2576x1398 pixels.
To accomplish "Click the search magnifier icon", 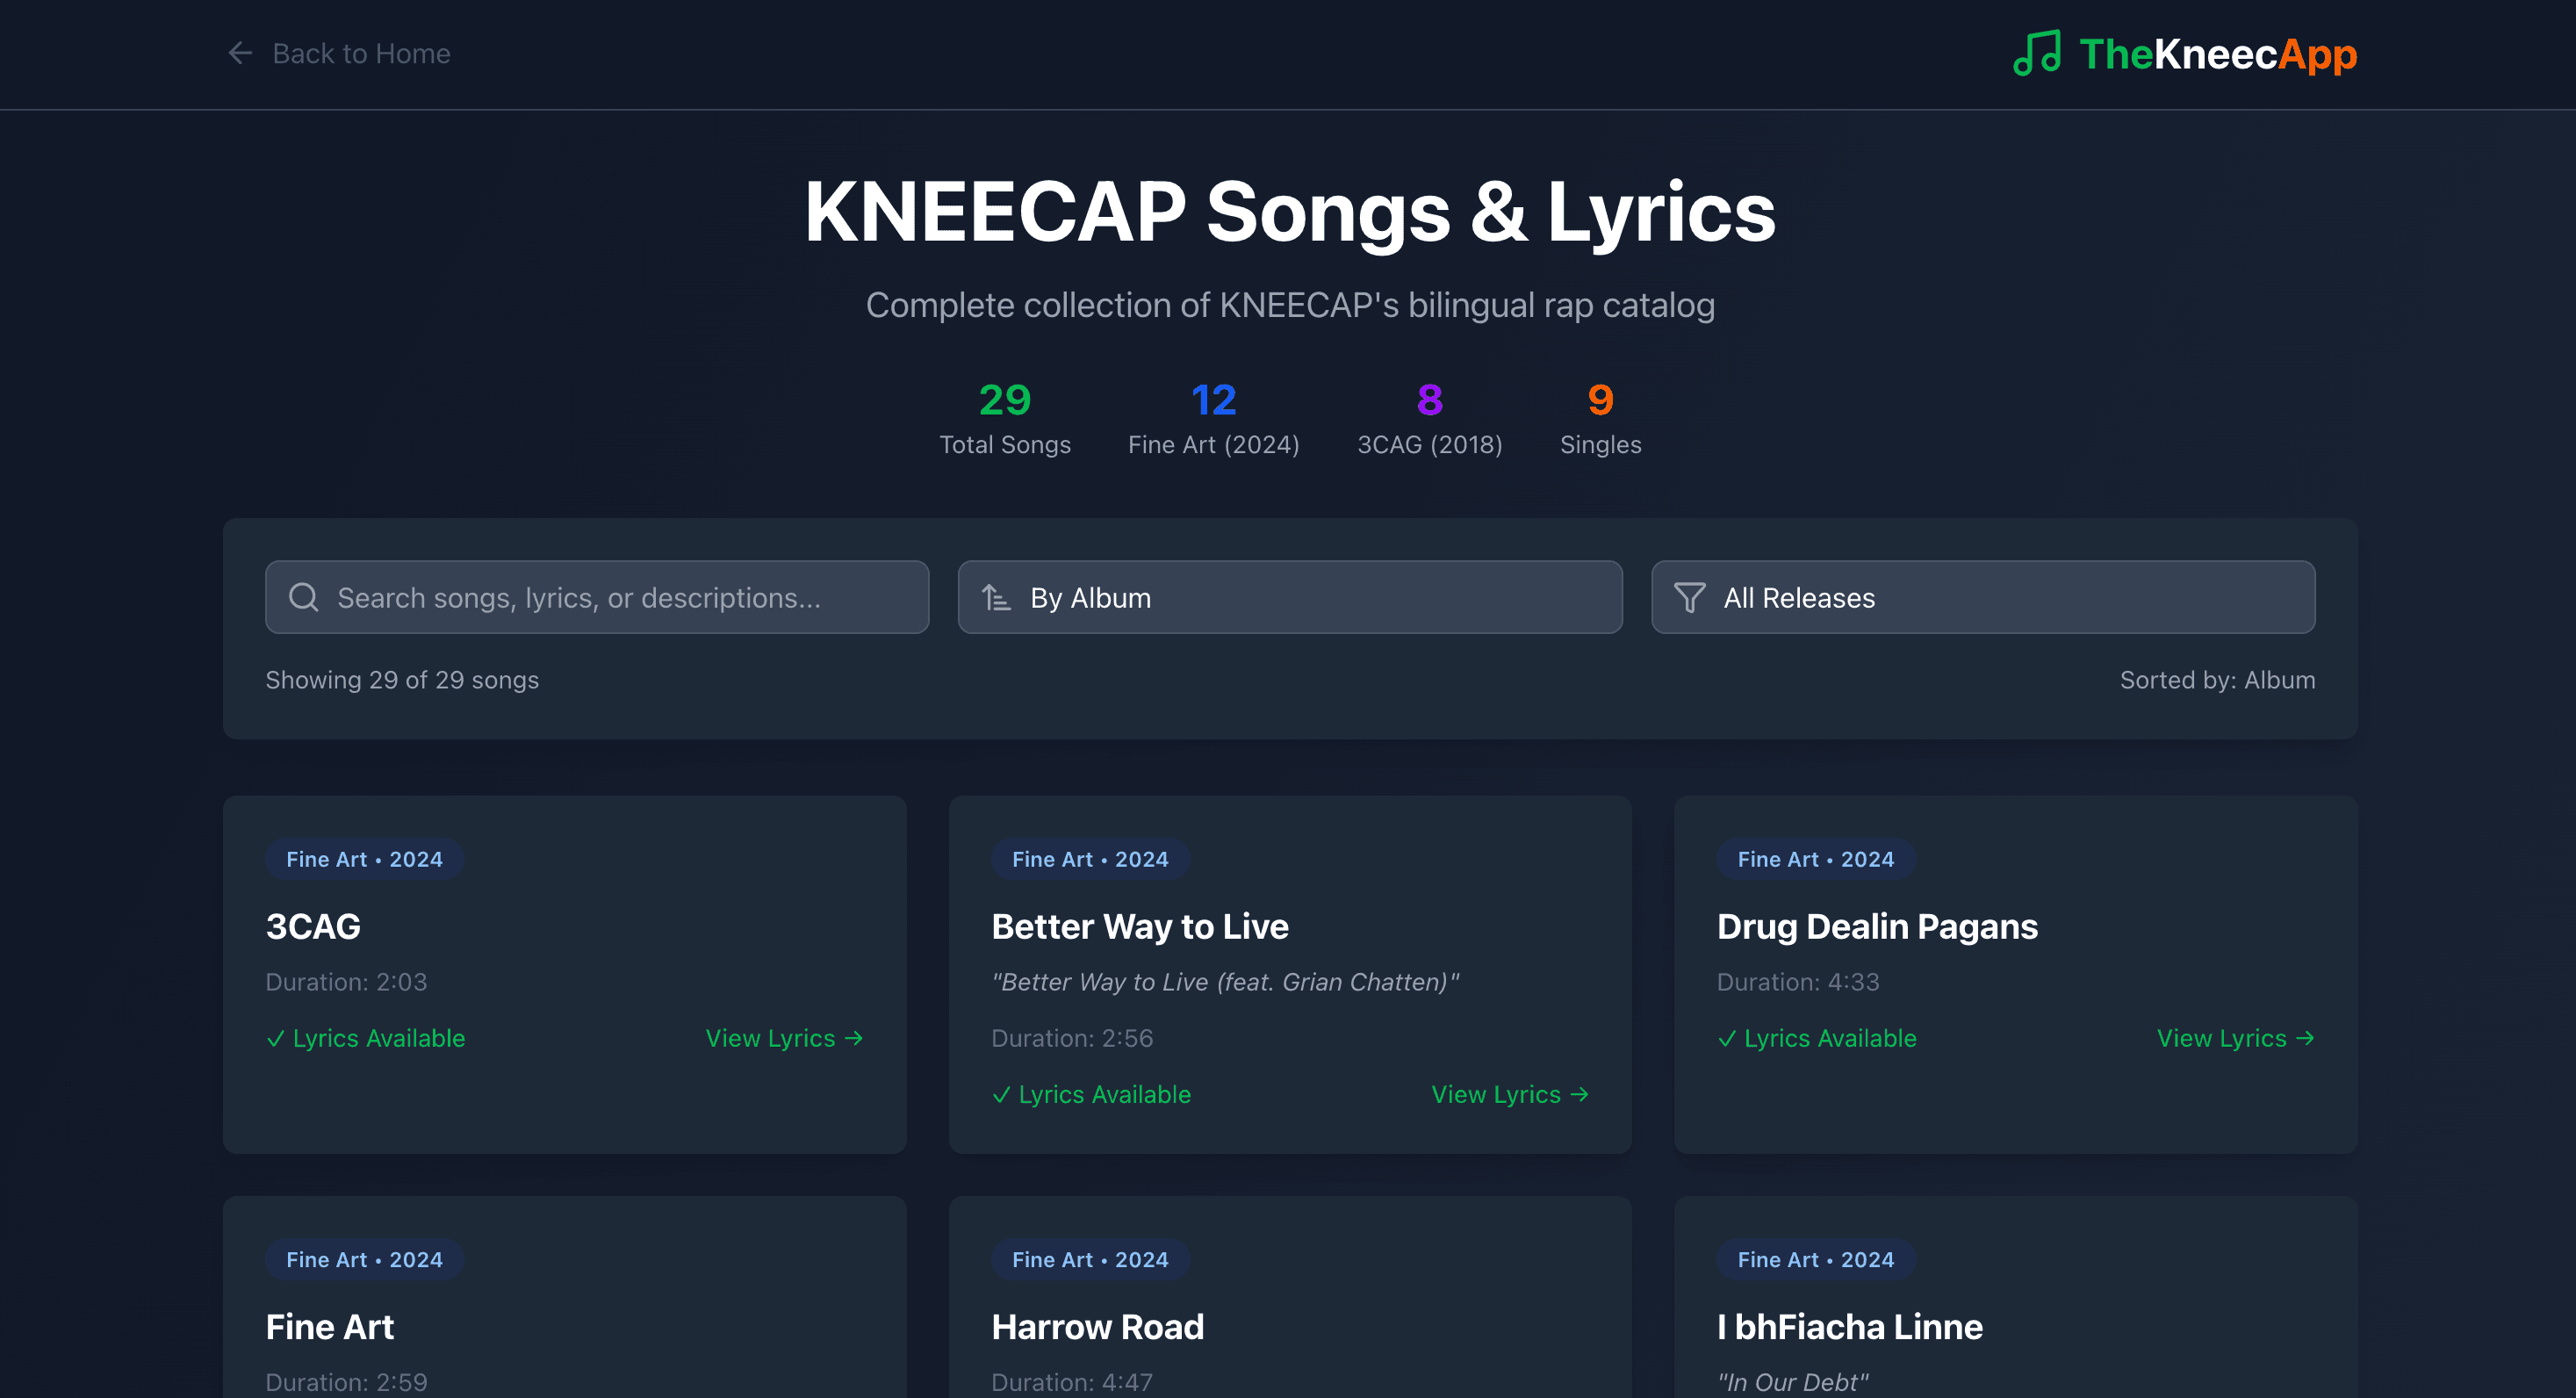I will click(303, 597).
